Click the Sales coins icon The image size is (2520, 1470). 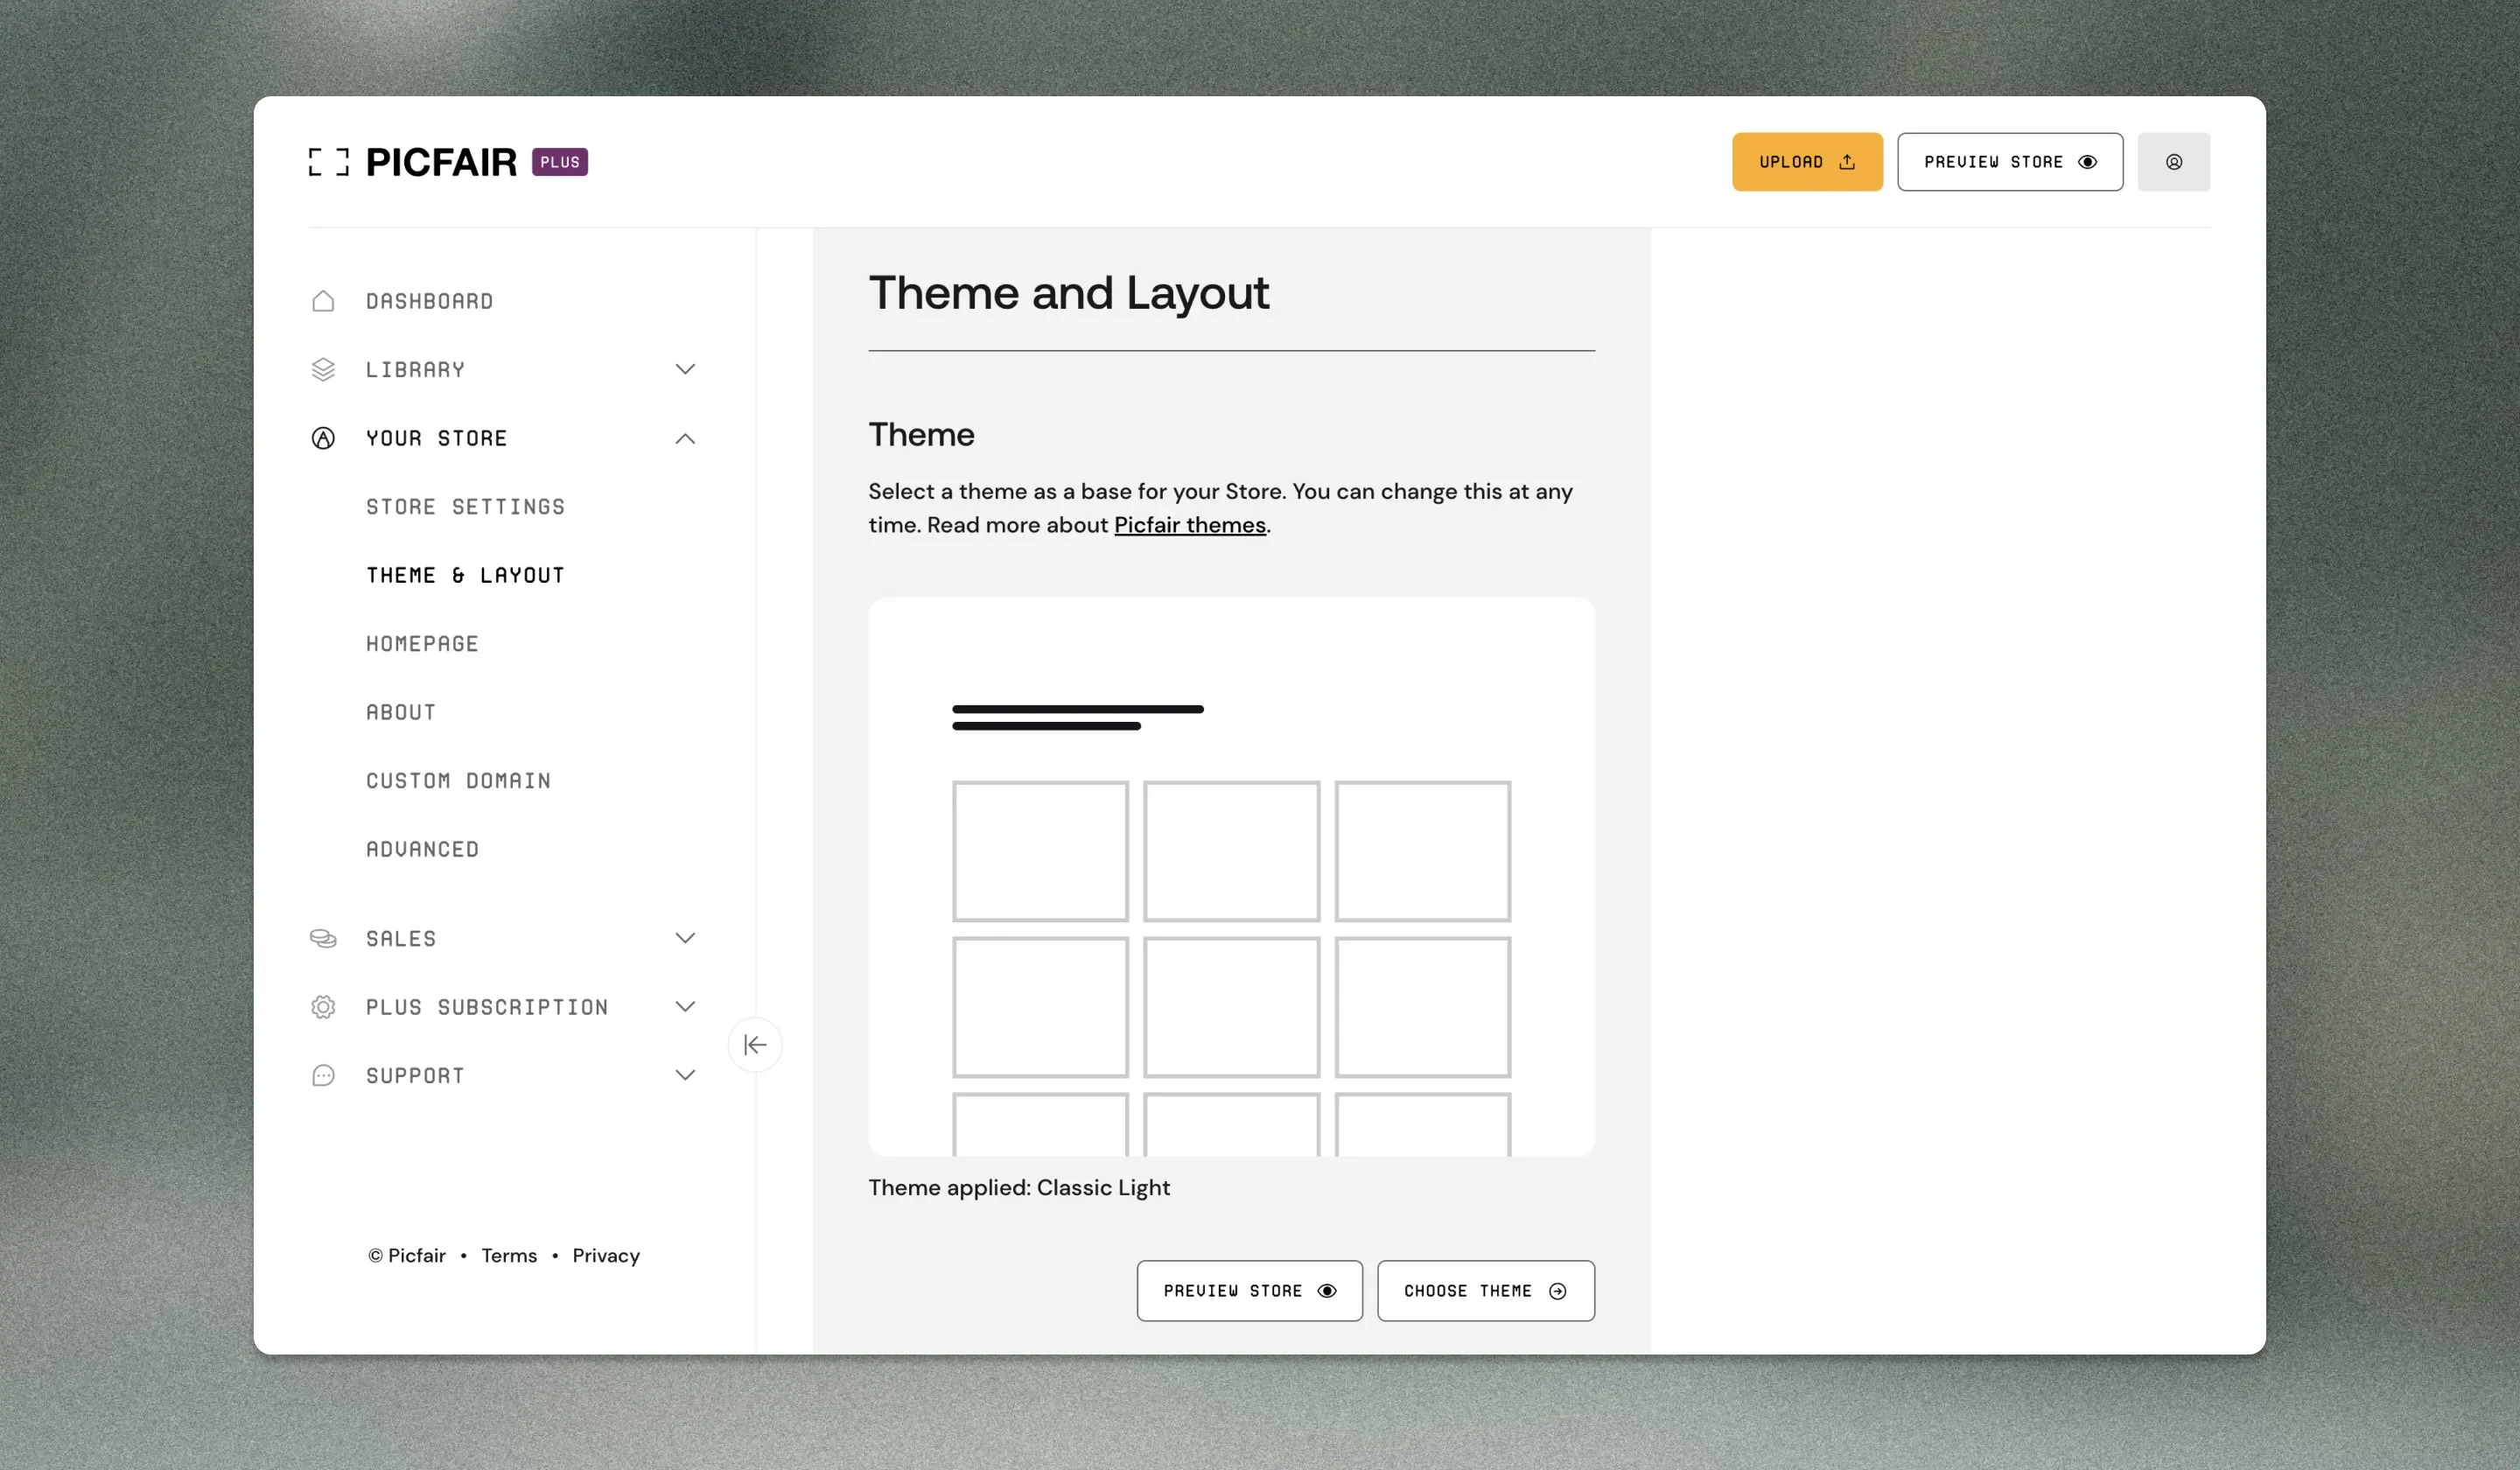coord(323,938)
